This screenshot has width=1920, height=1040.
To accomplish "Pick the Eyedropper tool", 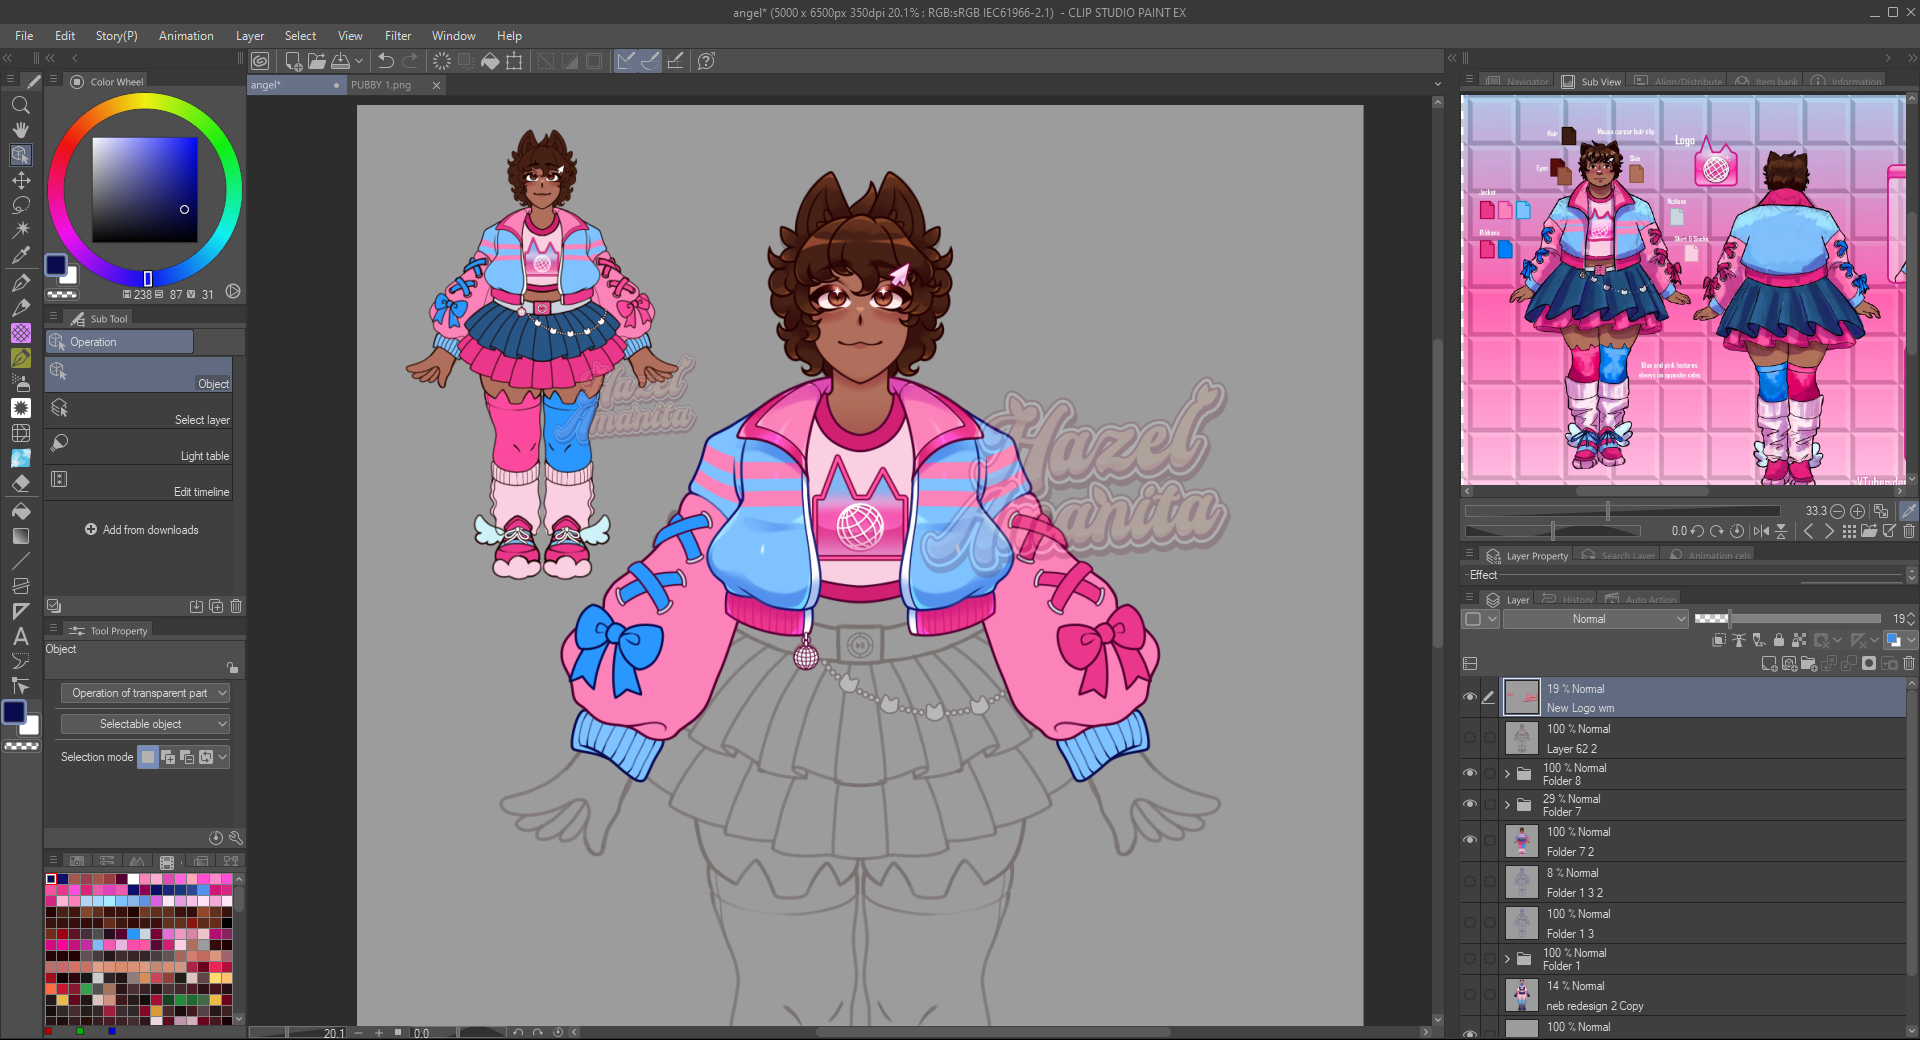I will [x=20, y=255].
